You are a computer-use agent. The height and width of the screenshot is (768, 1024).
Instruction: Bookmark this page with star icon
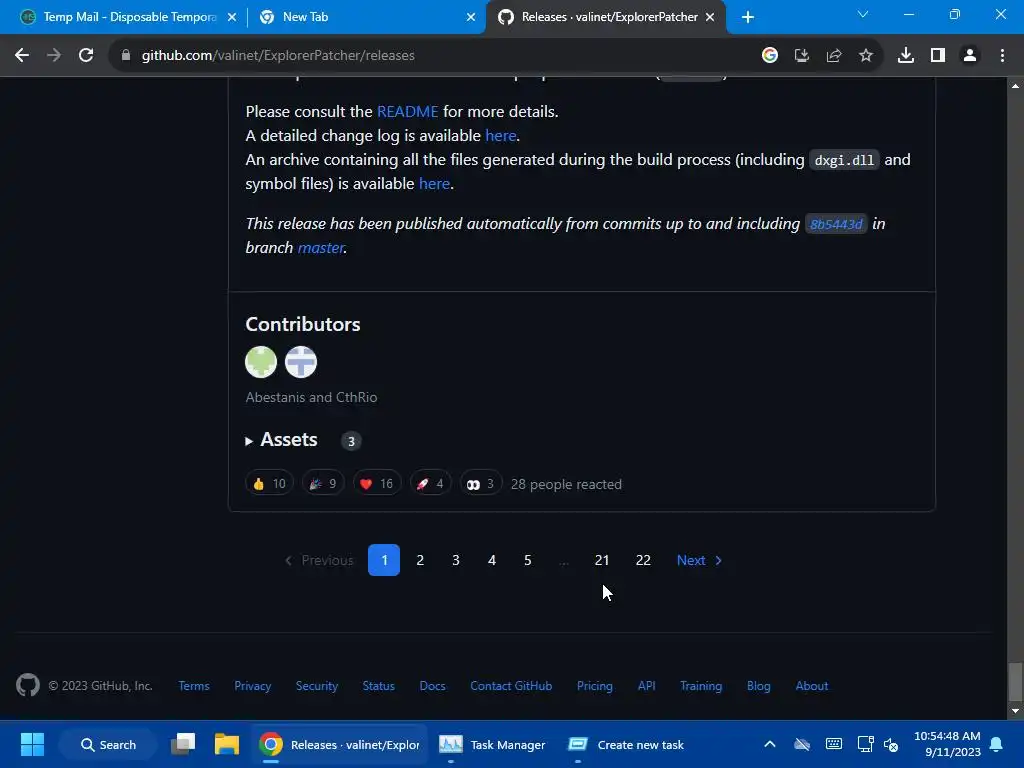point(865,56)
